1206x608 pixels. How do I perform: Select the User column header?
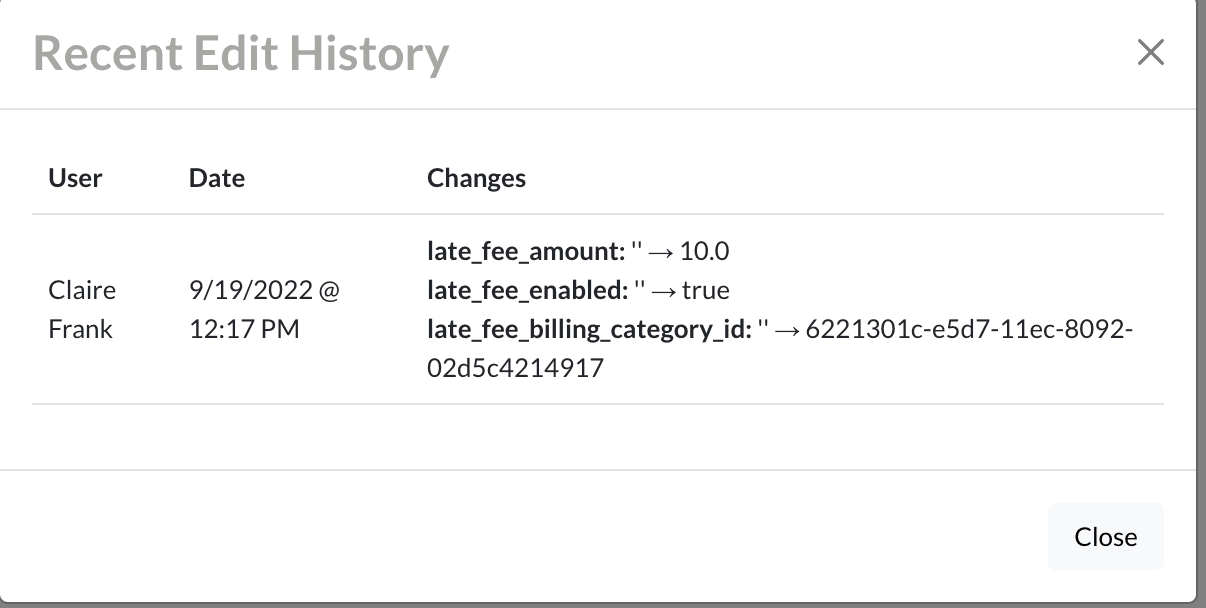[x=75, y=178]
